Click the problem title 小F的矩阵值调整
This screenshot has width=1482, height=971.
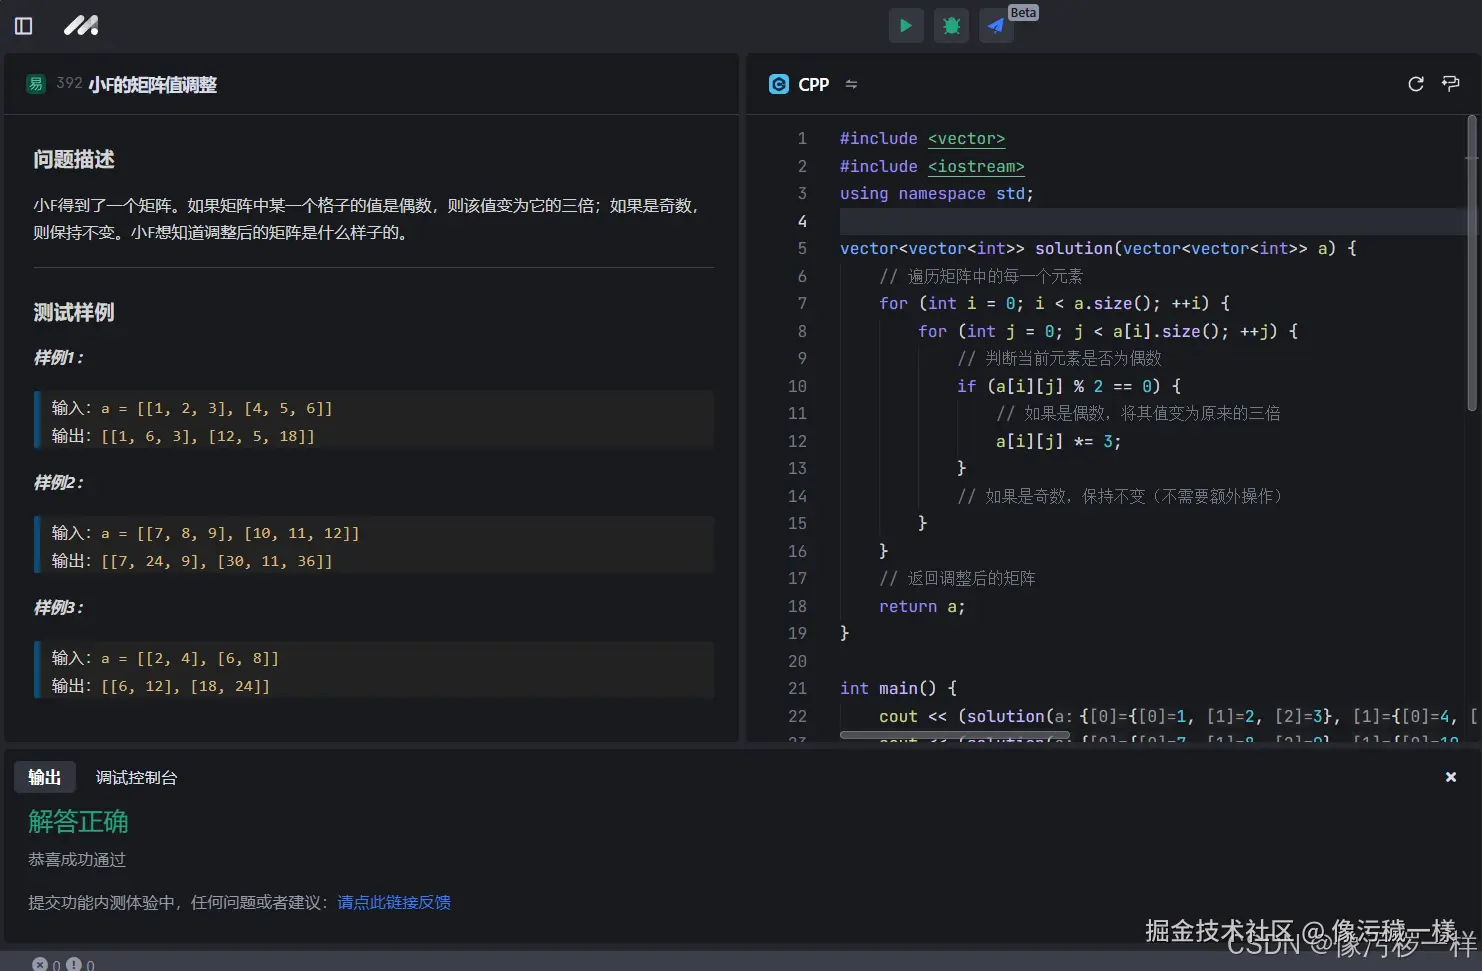click(152, 85)
